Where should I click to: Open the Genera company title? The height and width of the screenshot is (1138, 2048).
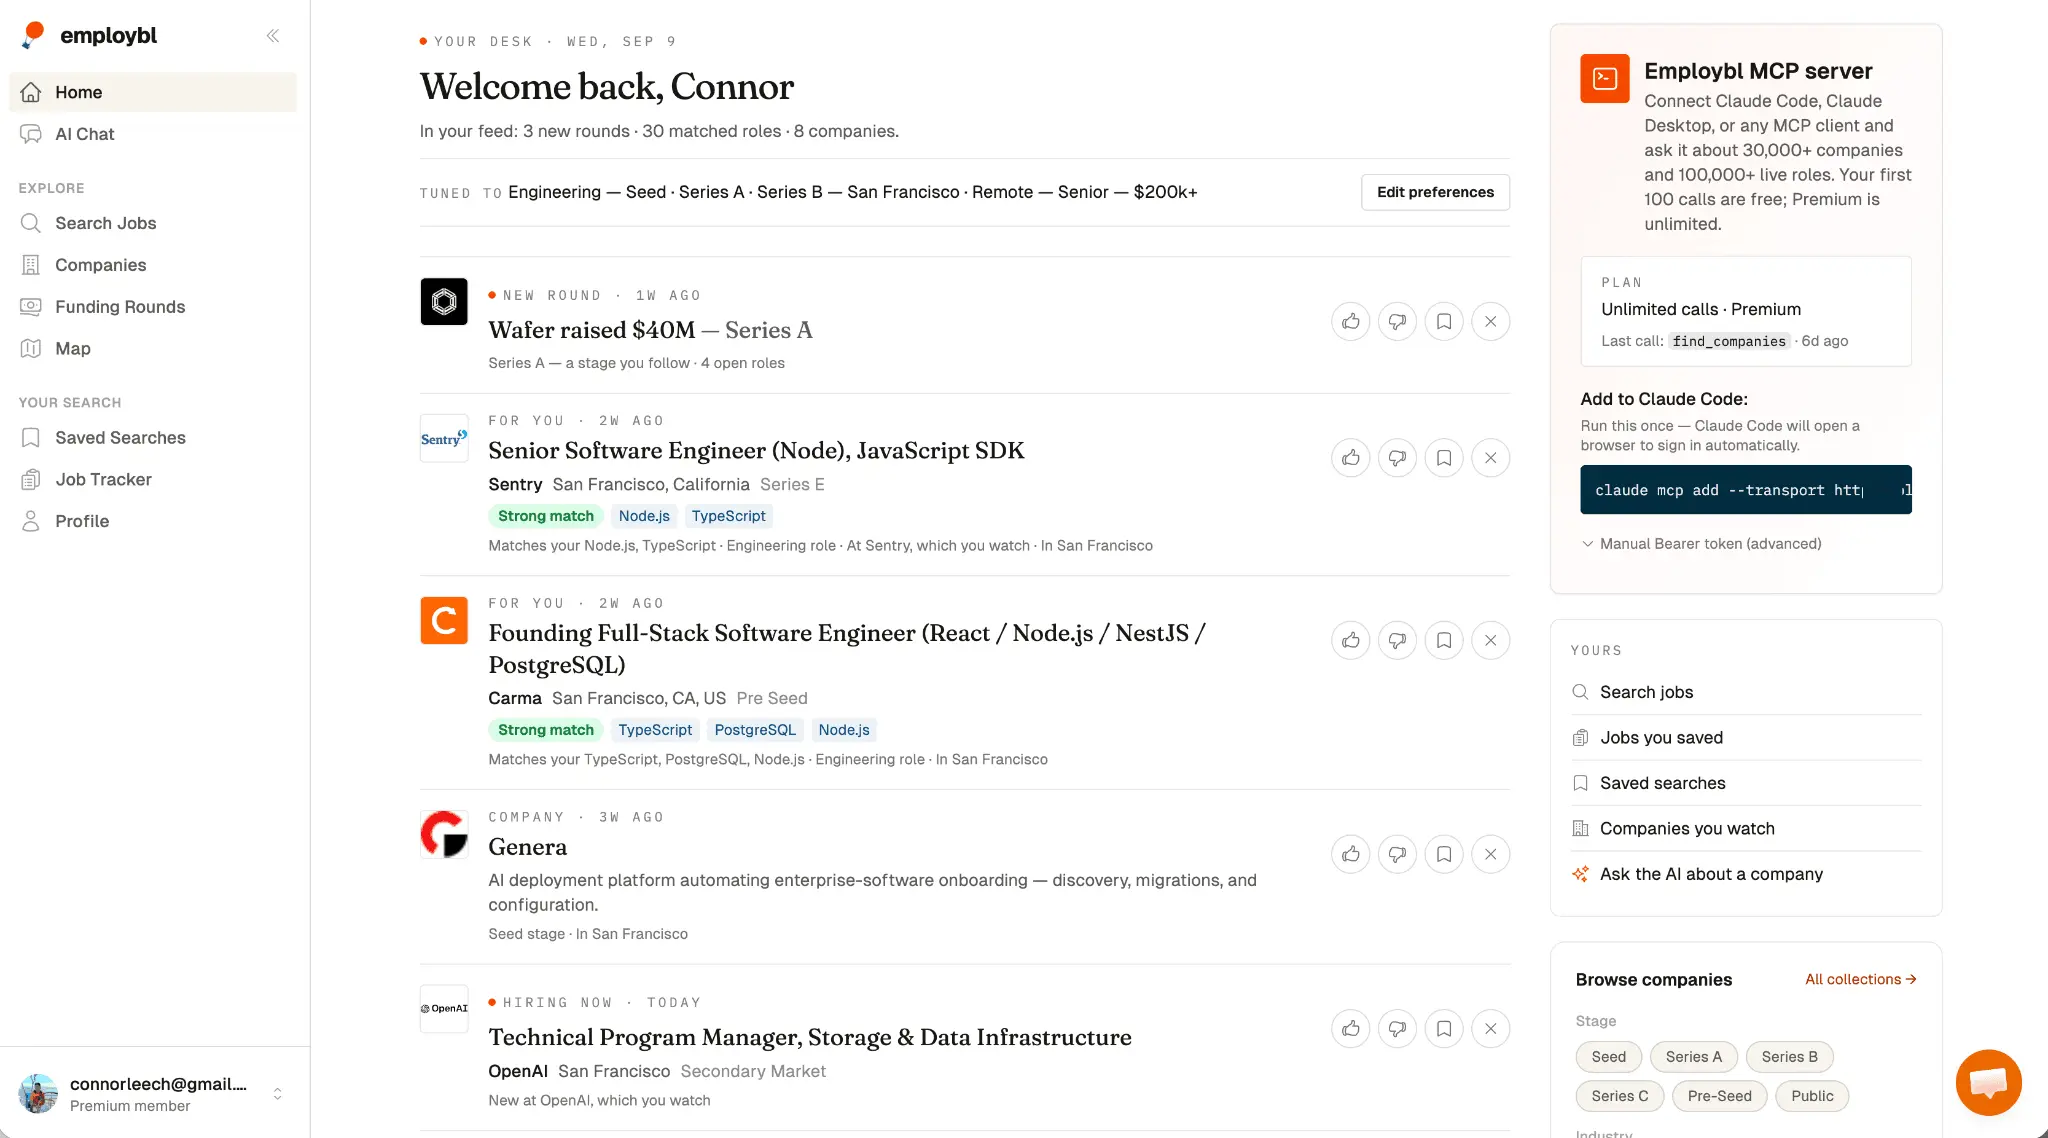pyautogui.click(x=527, y=847)
